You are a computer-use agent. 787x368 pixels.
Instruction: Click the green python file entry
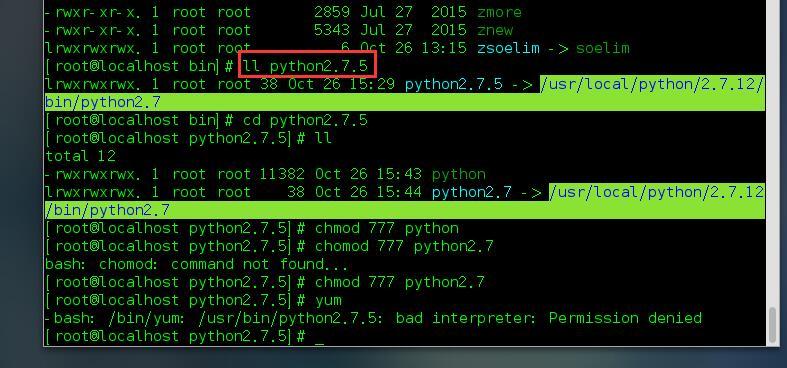tap(458, 174)
